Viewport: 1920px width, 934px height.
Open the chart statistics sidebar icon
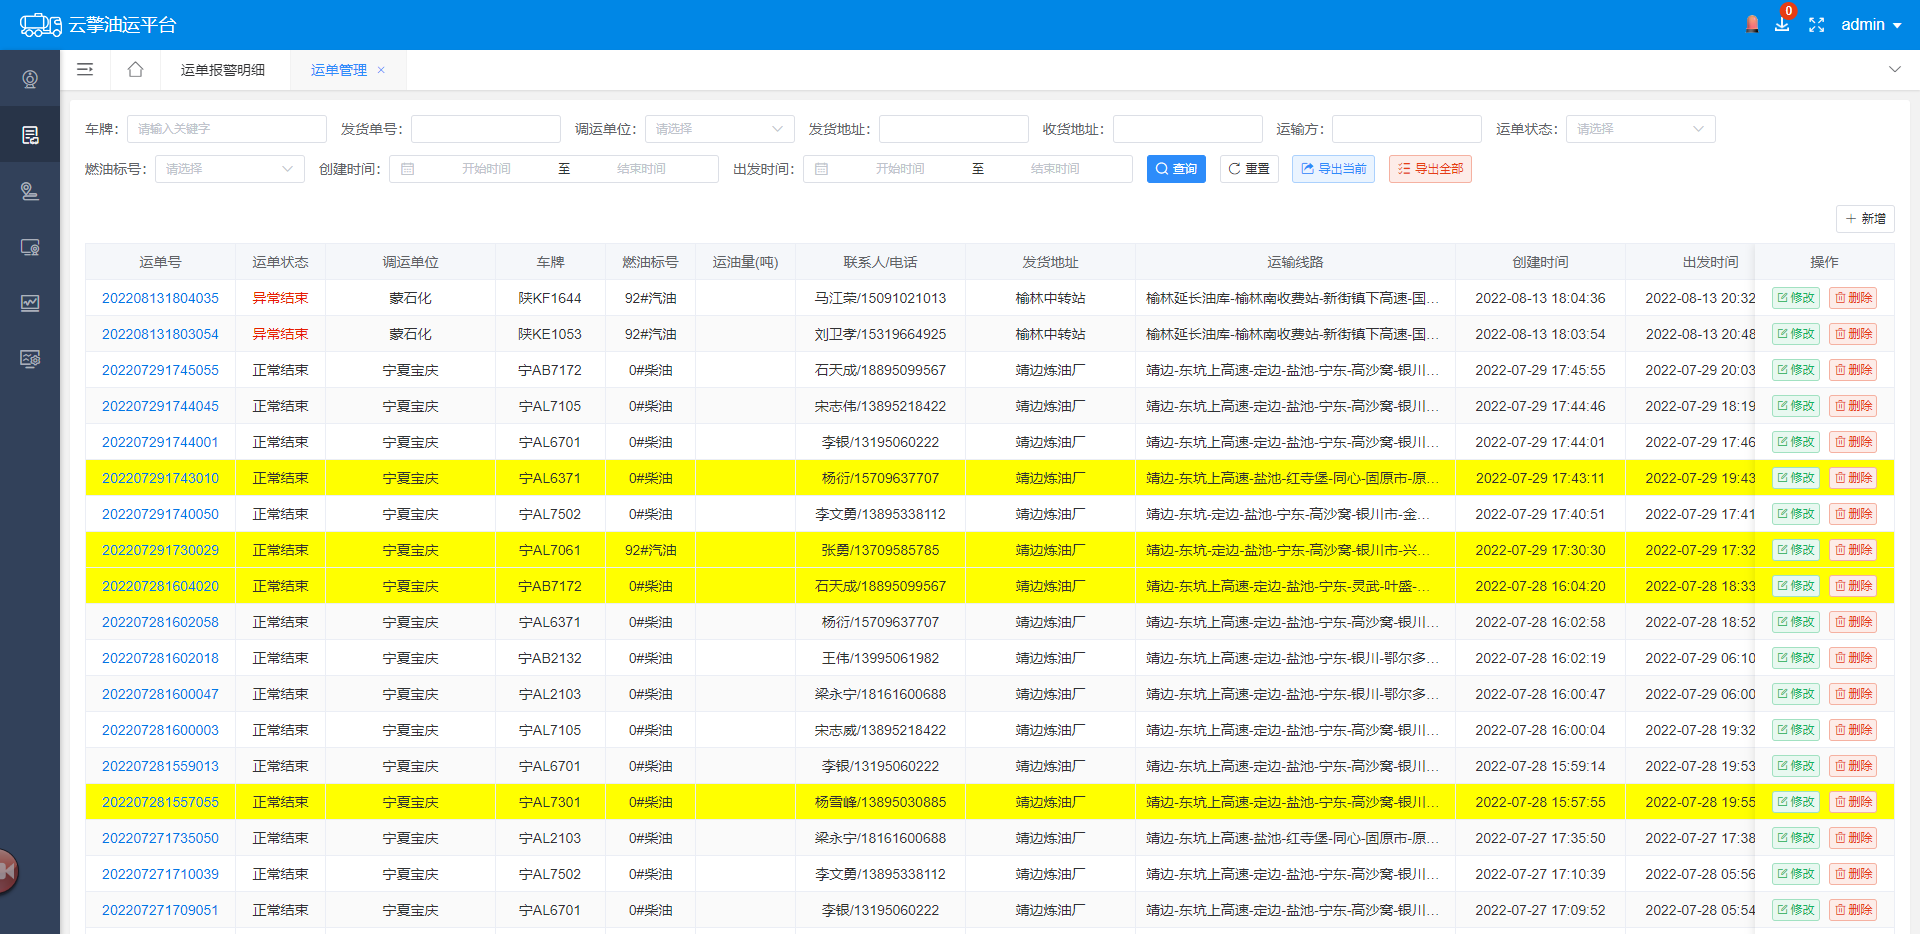click(x=30, y=303)
